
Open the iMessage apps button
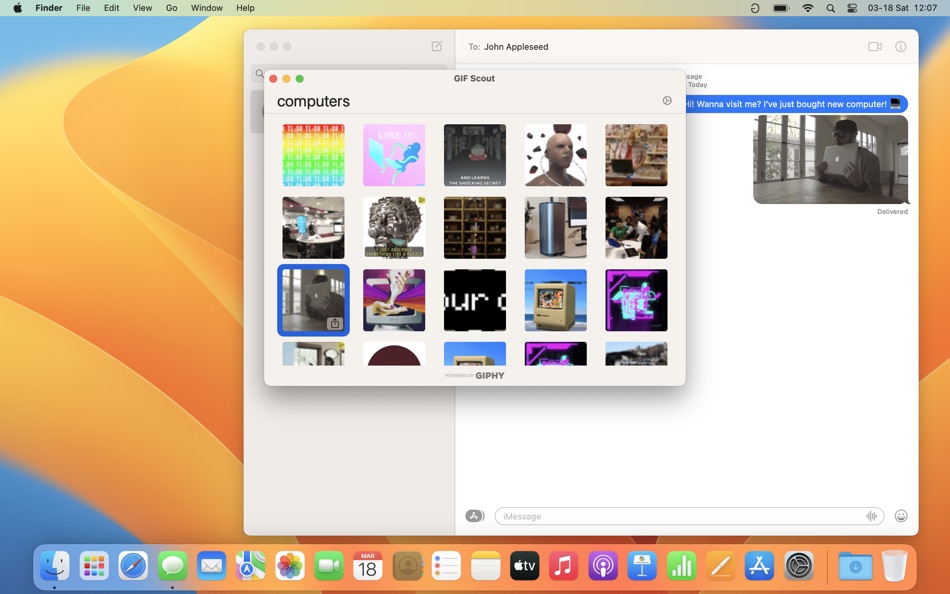coord(475,516)
